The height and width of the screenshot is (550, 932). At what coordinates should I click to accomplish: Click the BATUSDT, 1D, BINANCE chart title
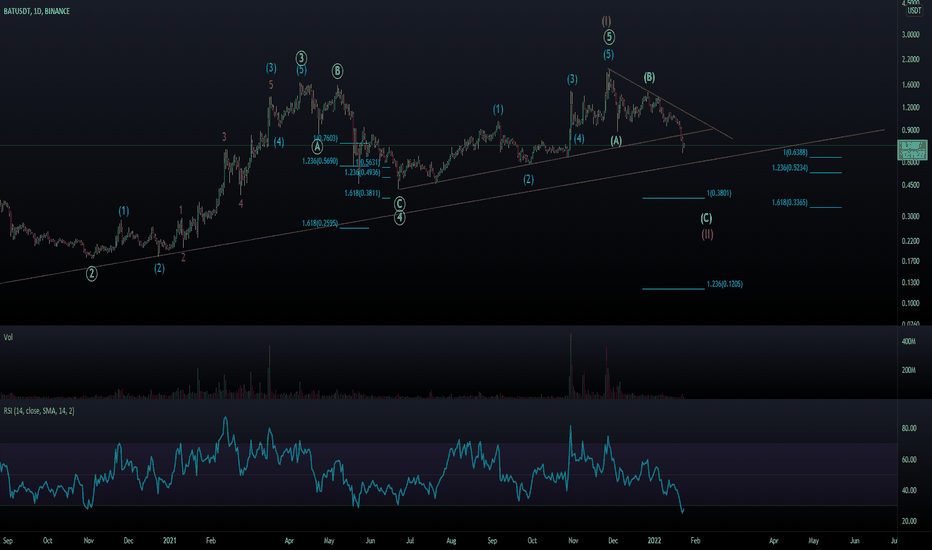coord(36,11)
